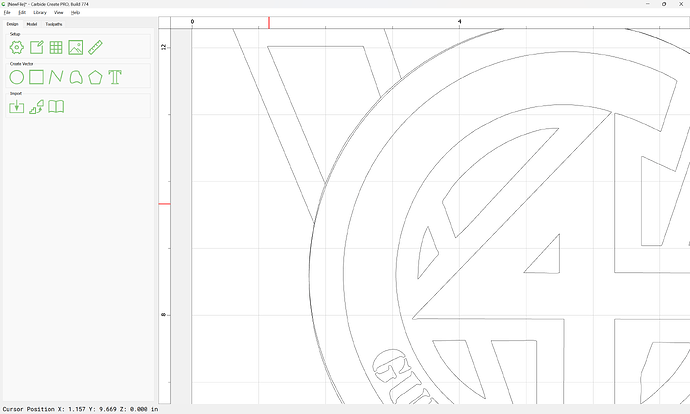Image resolution: width=690 pixels, height=414 pixels.
Task: Click the Import file icon
Action: click(17, 107)
